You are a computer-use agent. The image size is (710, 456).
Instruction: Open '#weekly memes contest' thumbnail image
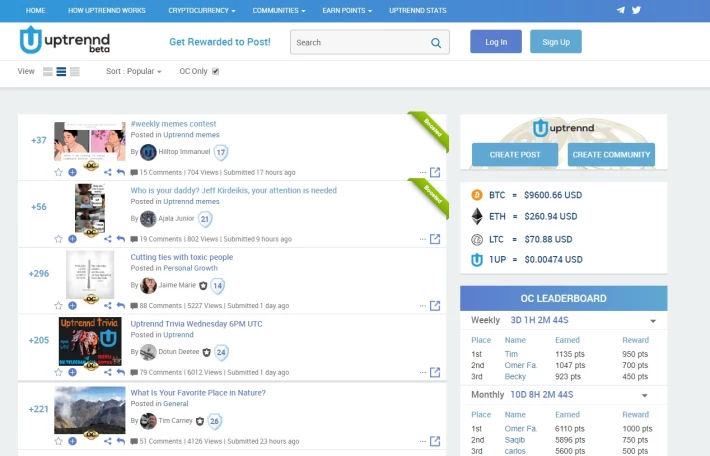click(90, 141)
